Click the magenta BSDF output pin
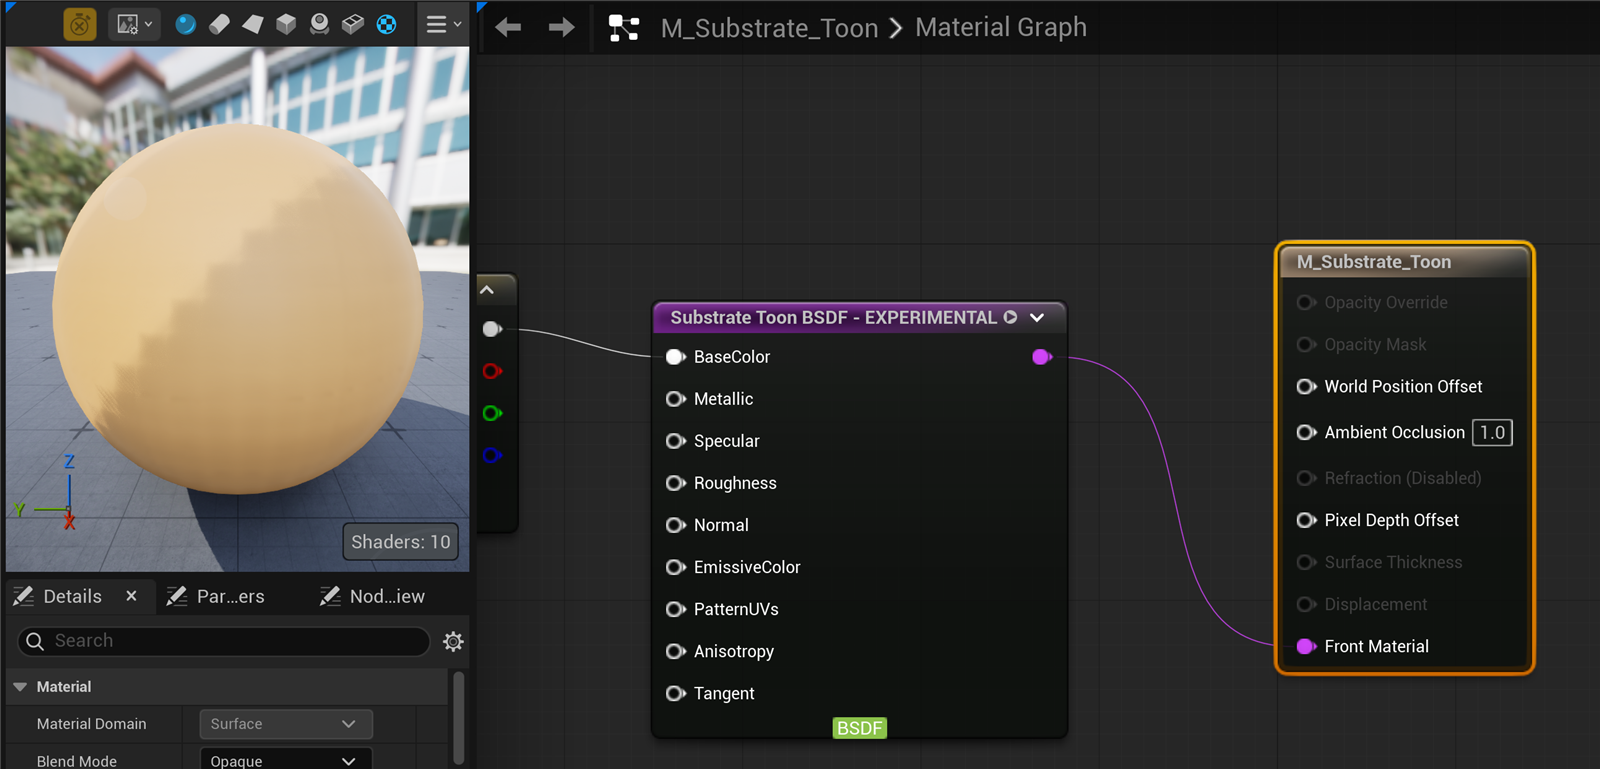The width and height of the screenshot is (1600, 769). click(x=1042, y=357)
